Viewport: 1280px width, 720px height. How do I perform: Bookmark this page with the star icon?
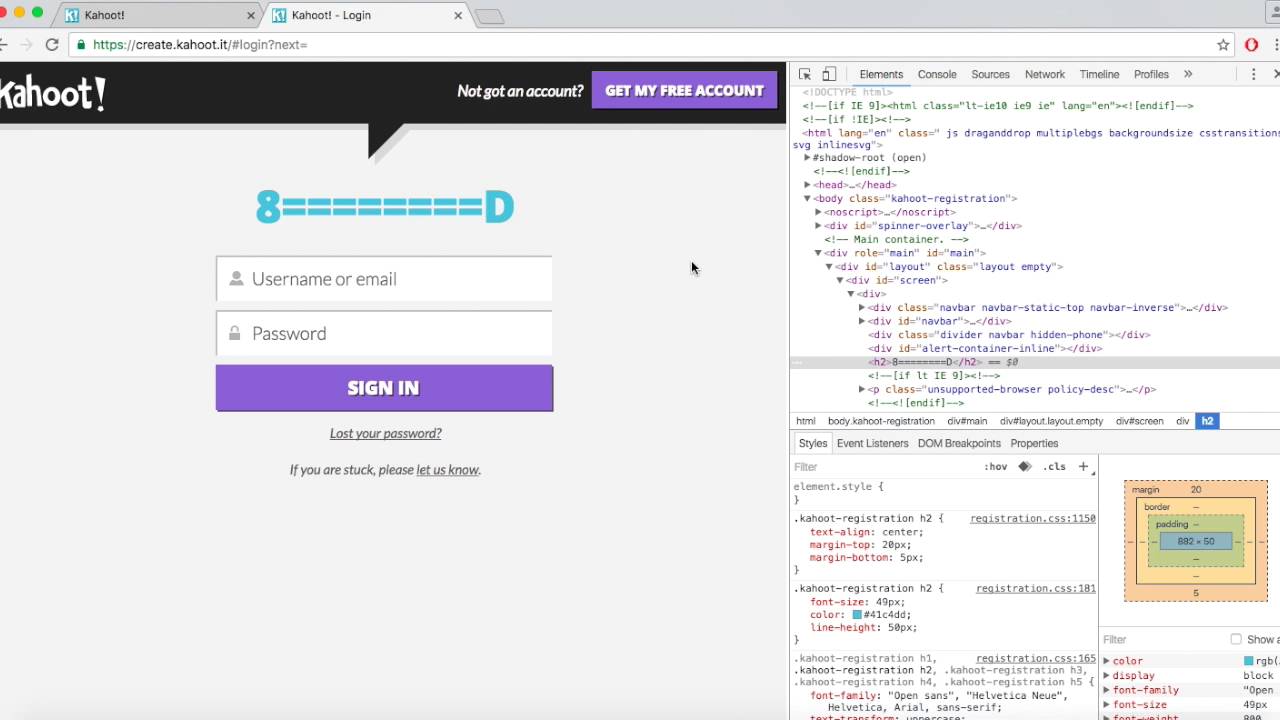tap(1223, 45)
